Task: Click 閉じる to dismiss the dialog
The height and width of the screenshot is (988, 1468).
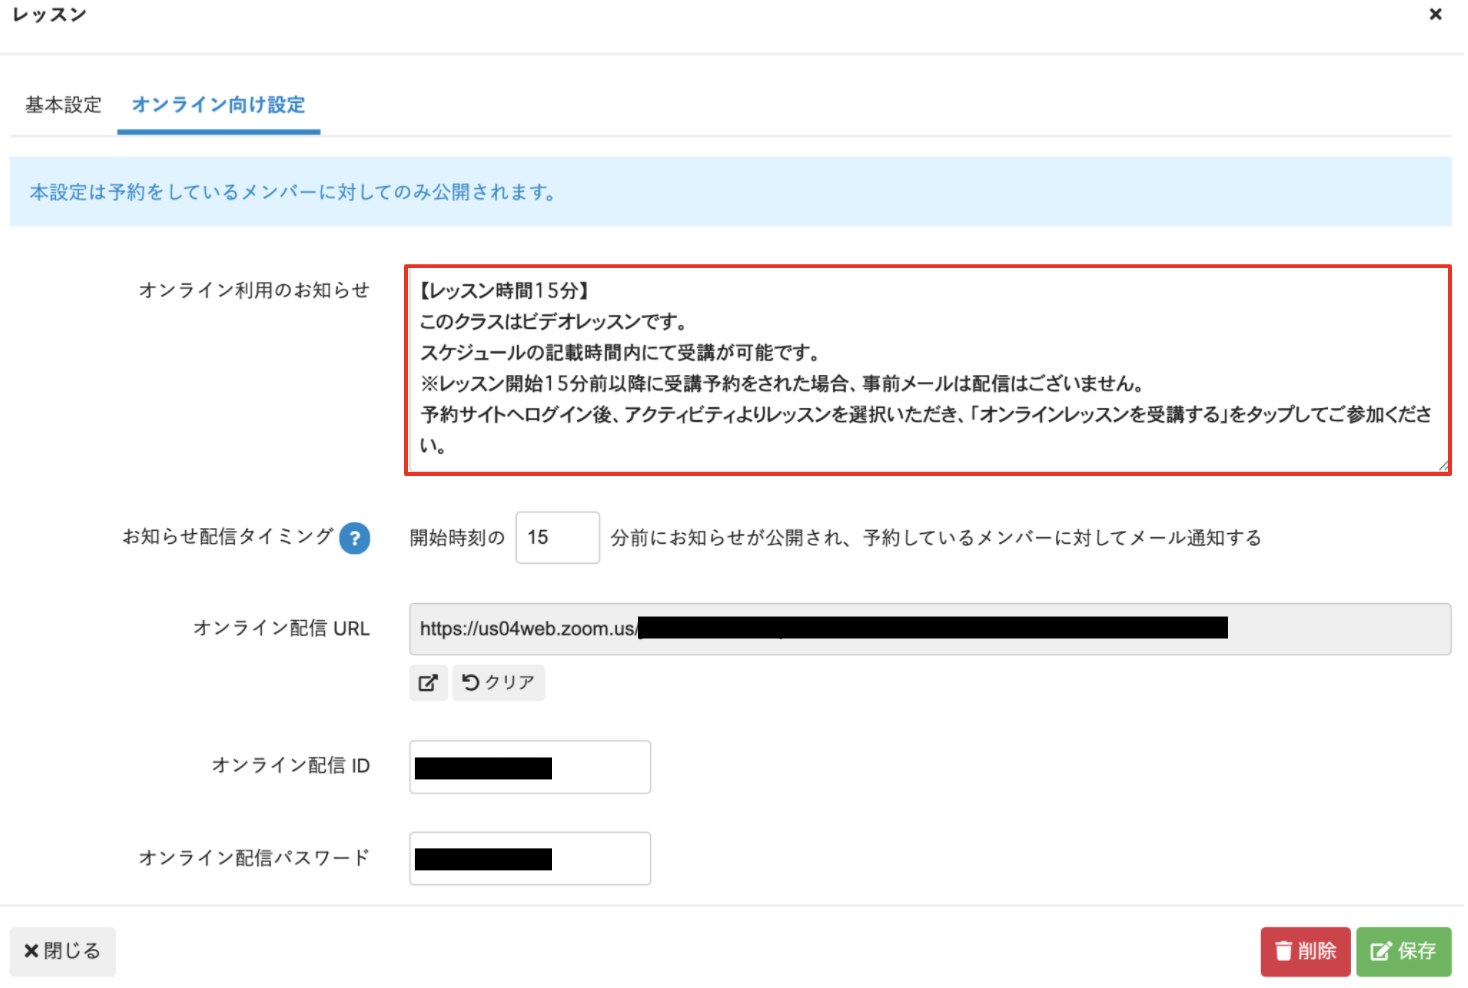Action: (62, 951)
